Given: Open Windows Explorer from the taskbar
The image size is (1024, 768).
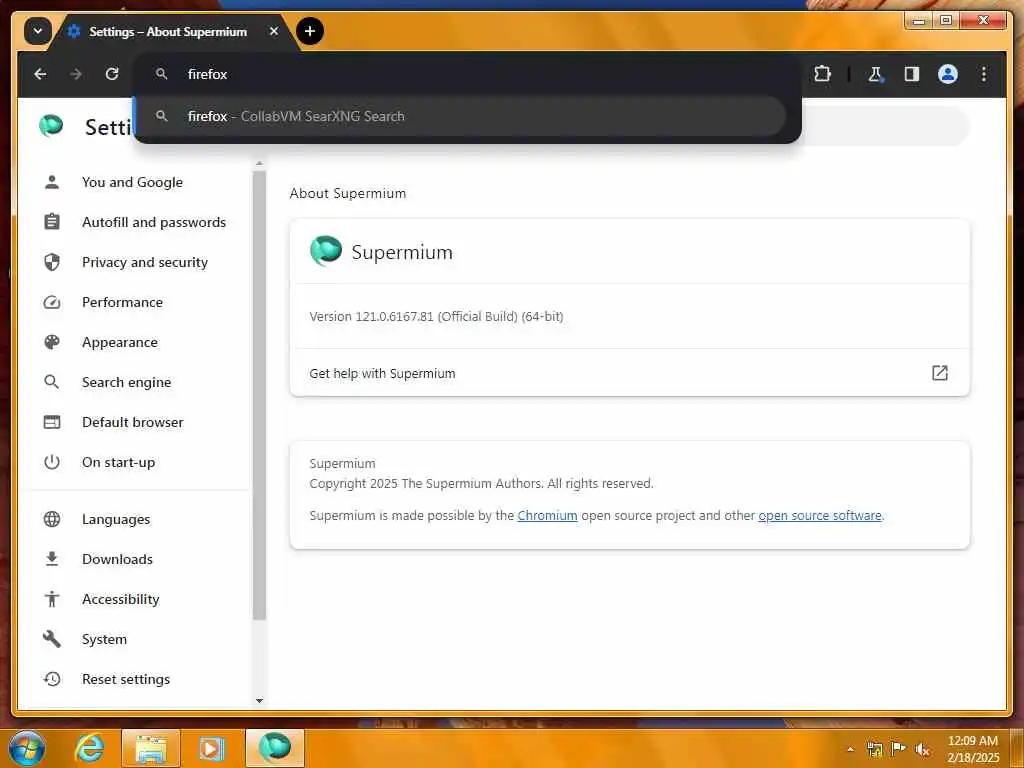Looking at the screenshot, I should coord(151,748).
